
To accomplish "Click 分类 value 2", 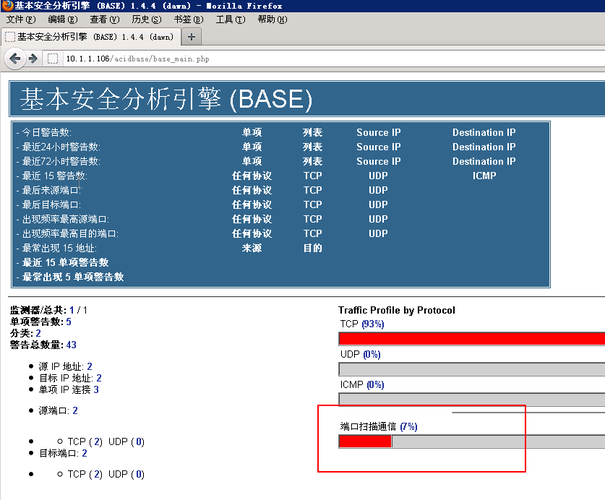I will 38,333.
